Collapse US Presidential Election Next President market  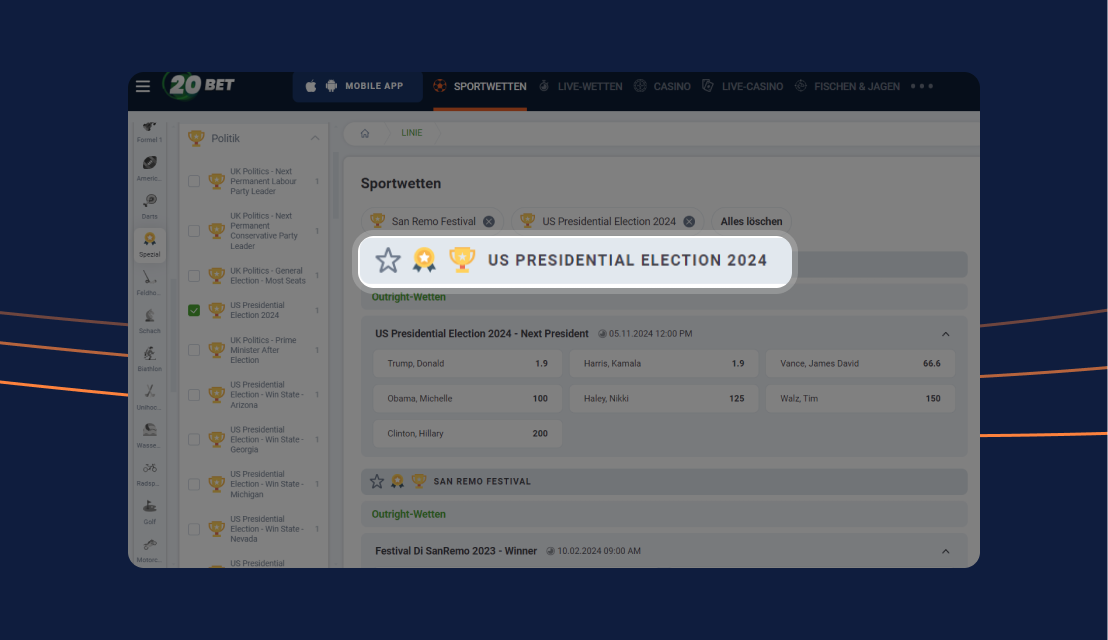click(945, 334)
